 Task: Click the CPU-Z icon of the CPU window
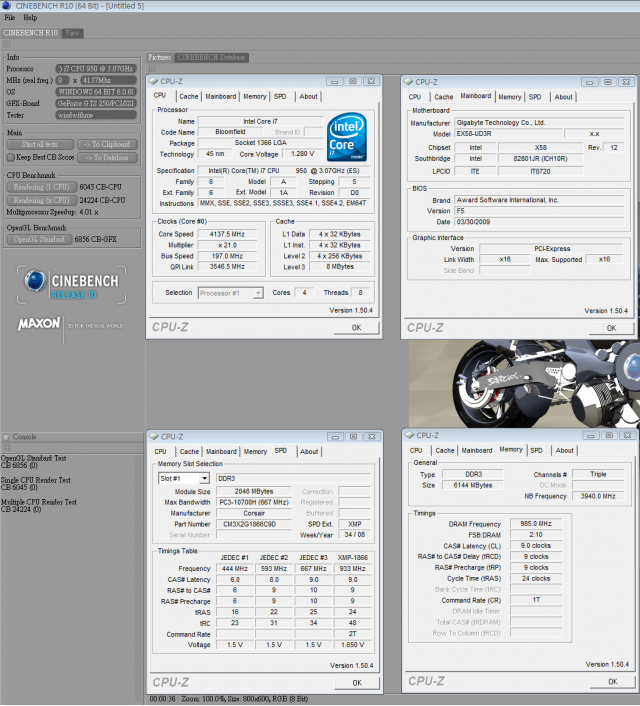153,81
